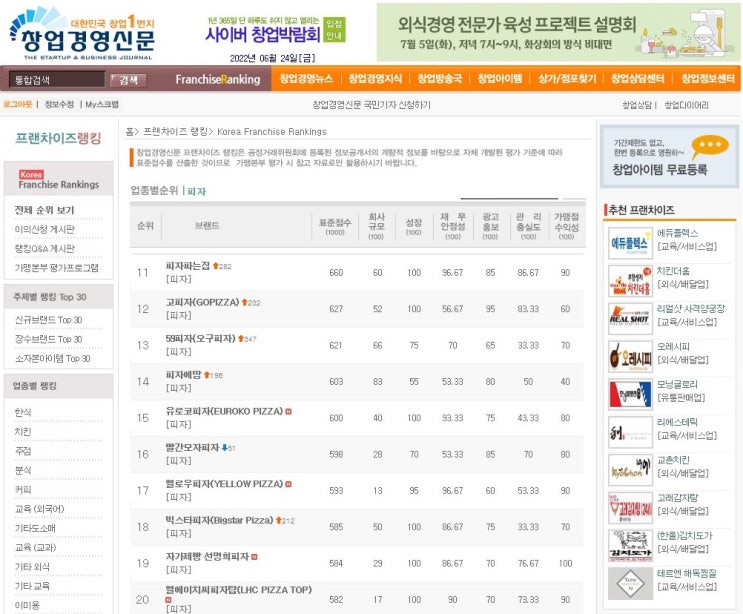Open the 창업방송국 menu
Viewport: 743px width, 614px height.
click(439, 79)
